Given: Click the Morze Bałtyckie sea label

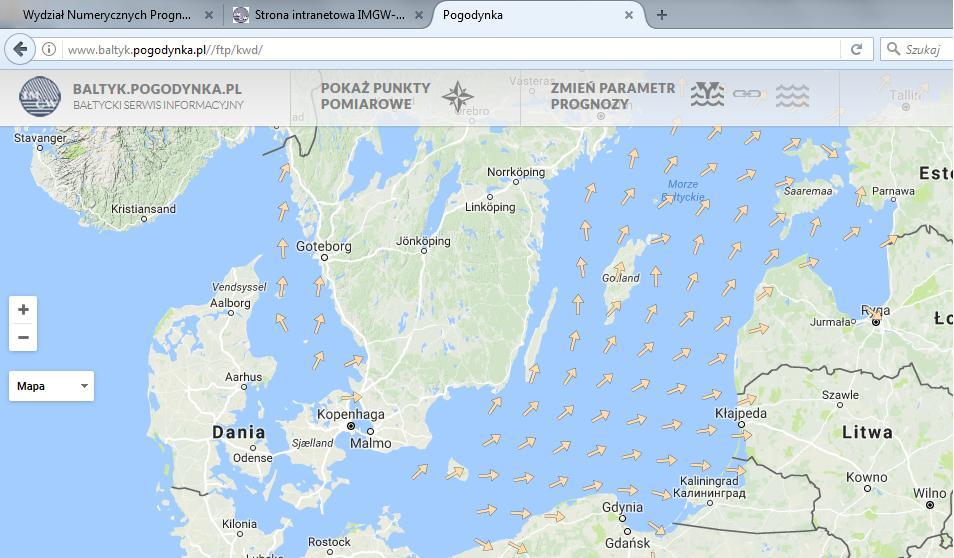Looking at the screenshot, I should 683,190.
